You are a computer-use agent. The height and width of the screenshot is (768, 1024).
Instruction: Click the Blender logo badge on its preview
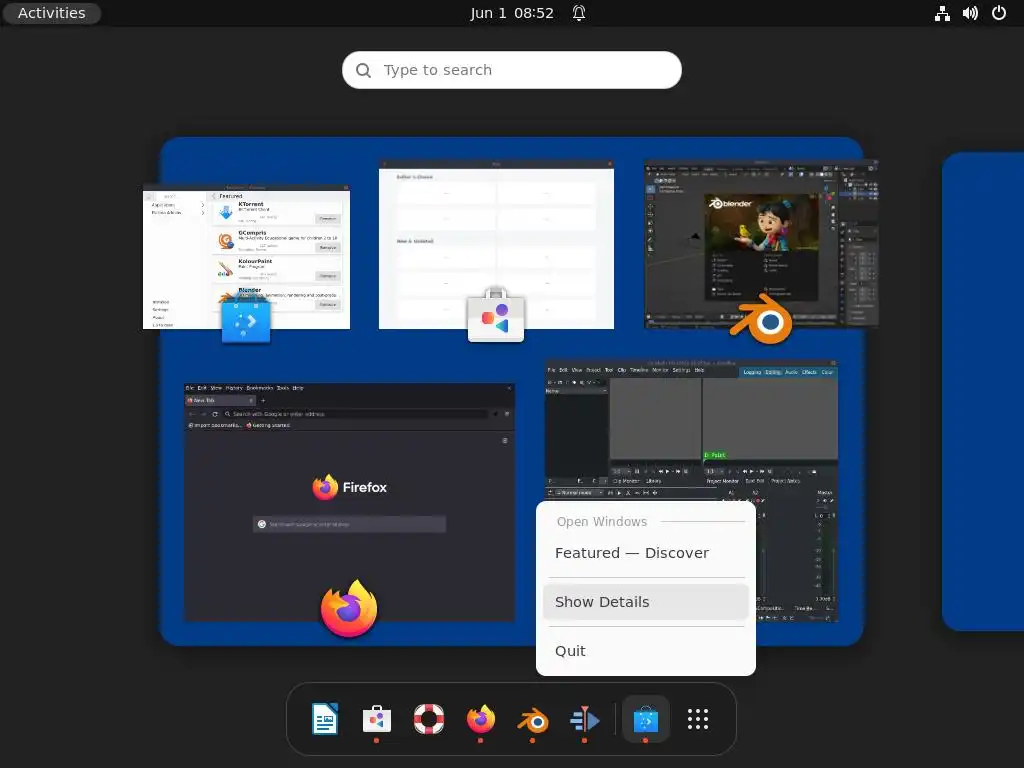point(761,319)
